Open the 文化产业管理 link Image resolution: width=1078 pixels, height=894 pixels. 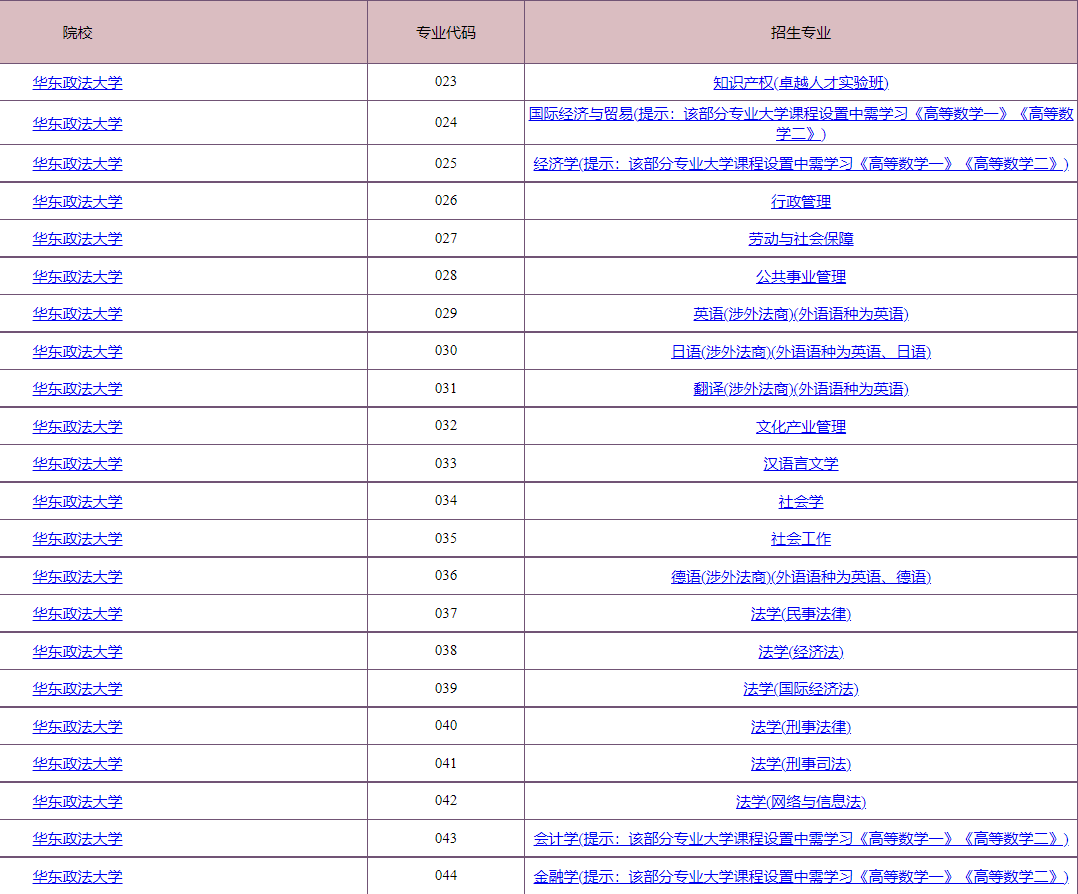tap(800, 426)
